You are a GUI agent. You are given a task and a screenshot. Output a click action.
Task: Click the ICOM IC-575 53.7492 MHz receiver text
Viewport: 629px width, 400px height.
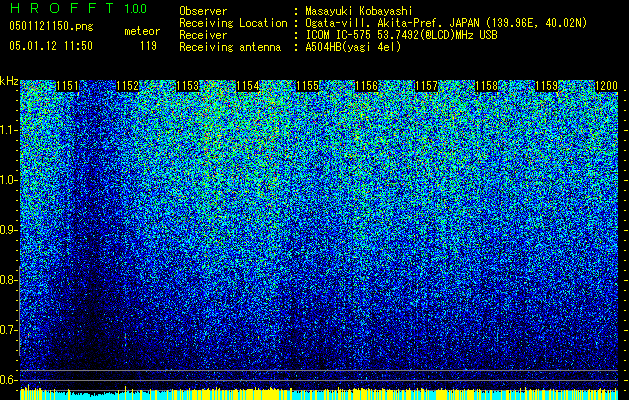(401, 35)
